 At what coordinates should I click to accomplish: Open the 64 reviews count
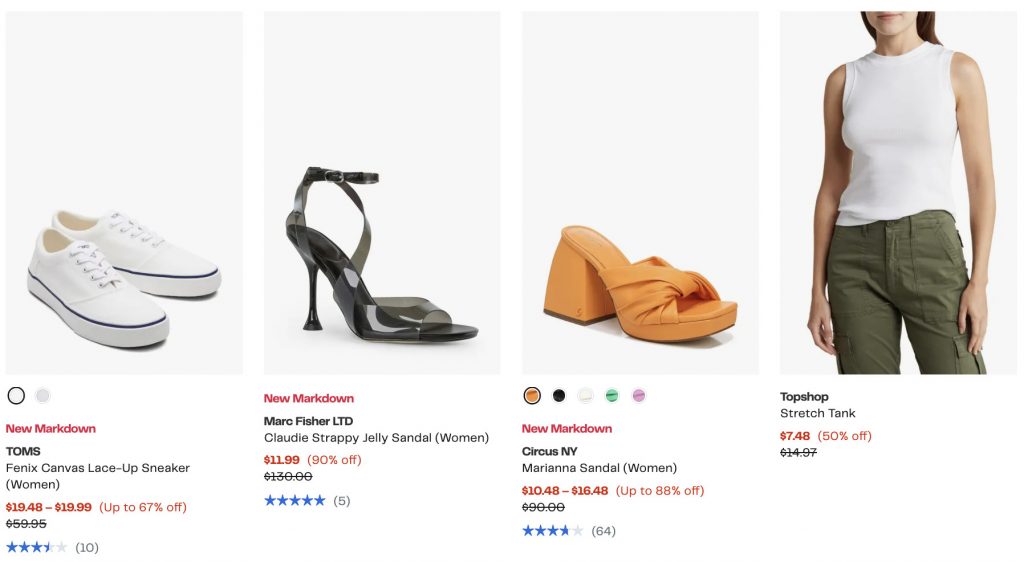[603, 531]
